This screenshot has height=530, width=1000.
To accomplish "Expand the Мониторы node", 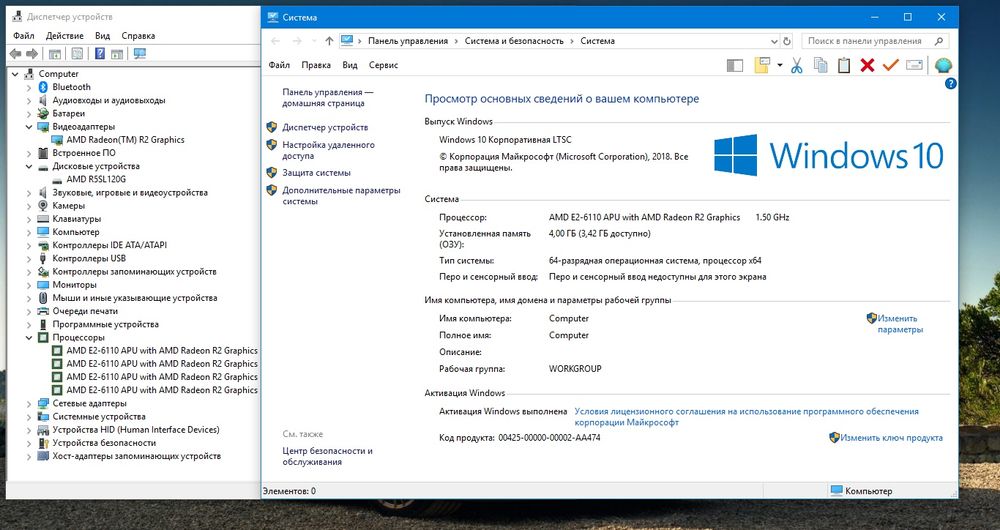I will click(x=29, y=285).
